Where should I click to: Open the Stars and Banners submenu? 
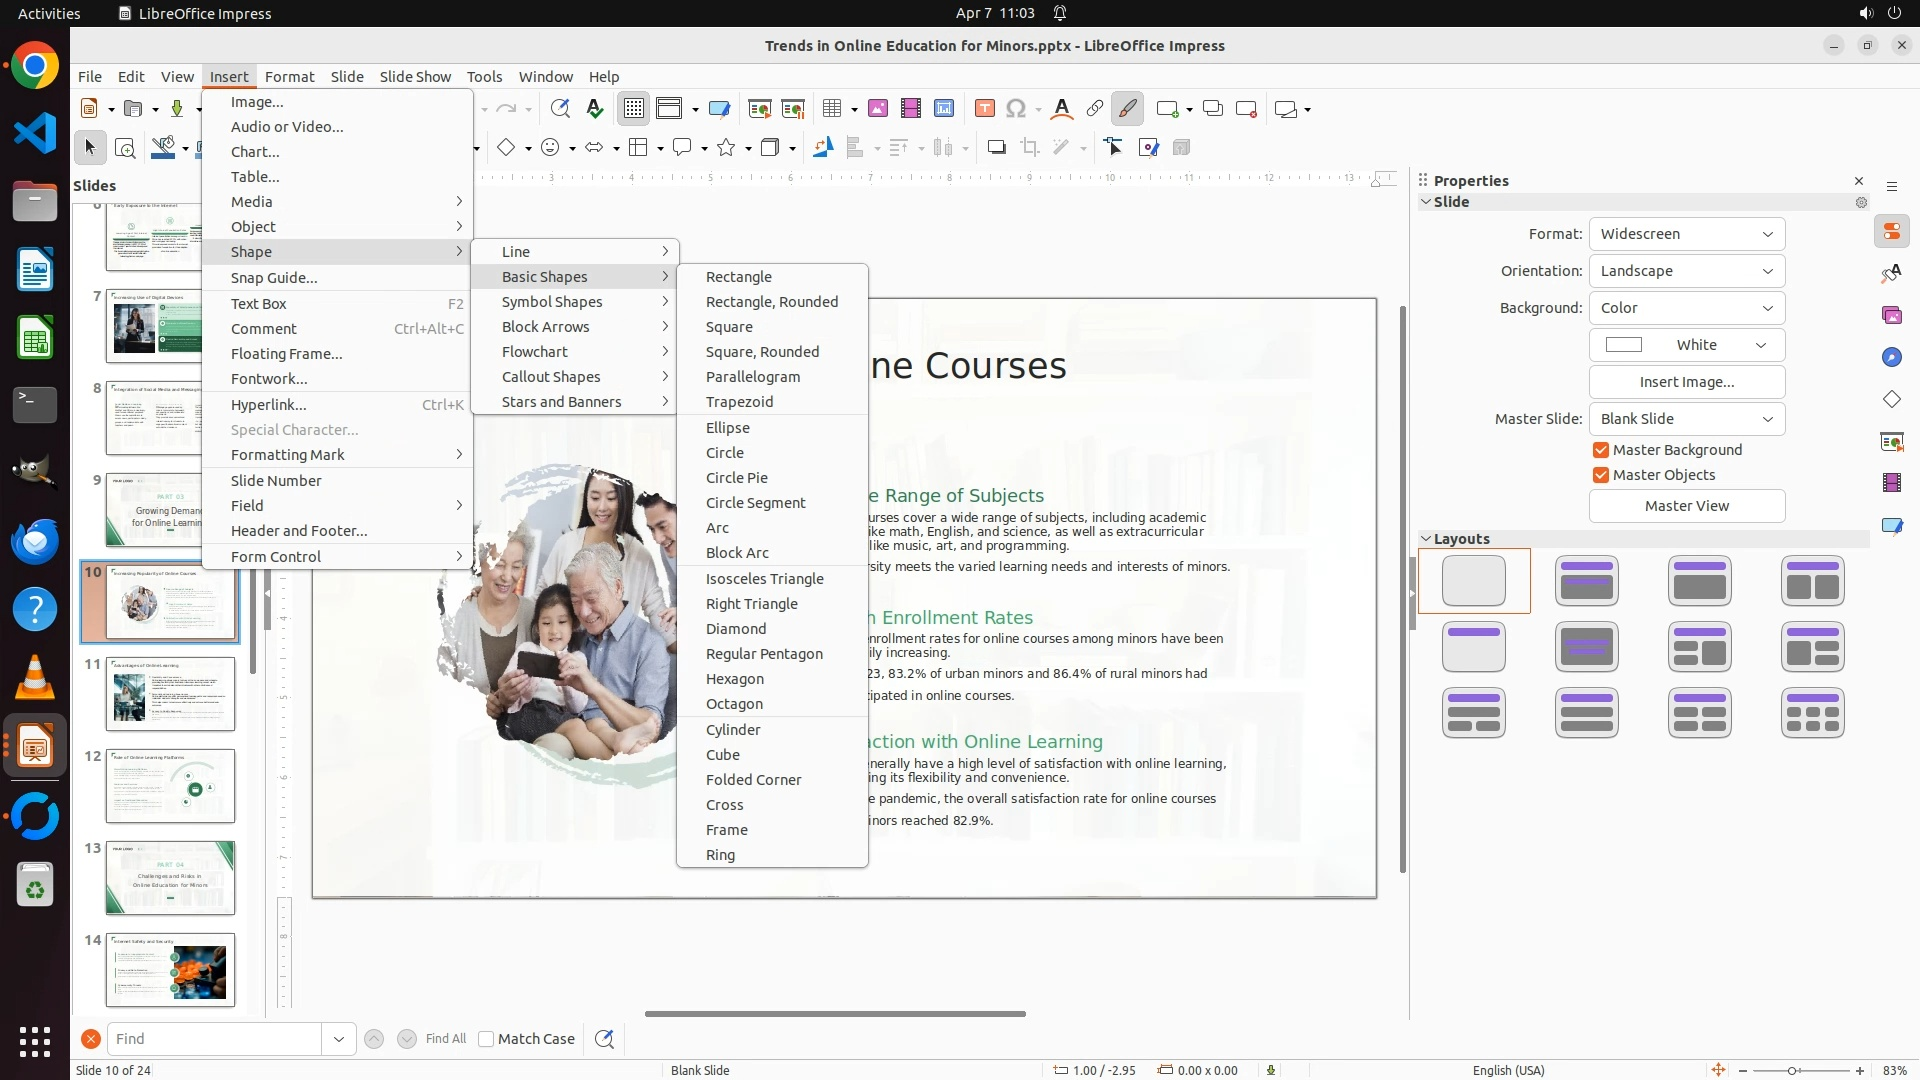tap(561, 402)
